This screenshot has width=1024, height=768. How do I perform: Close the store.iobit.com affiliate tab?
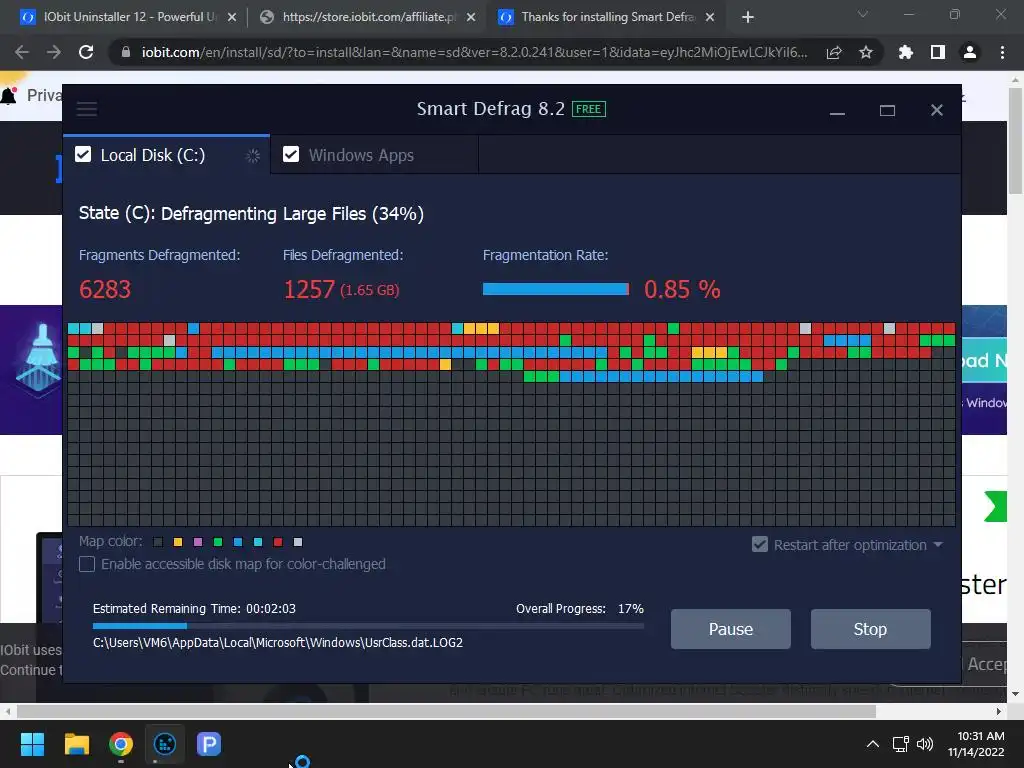pos(471,18)
